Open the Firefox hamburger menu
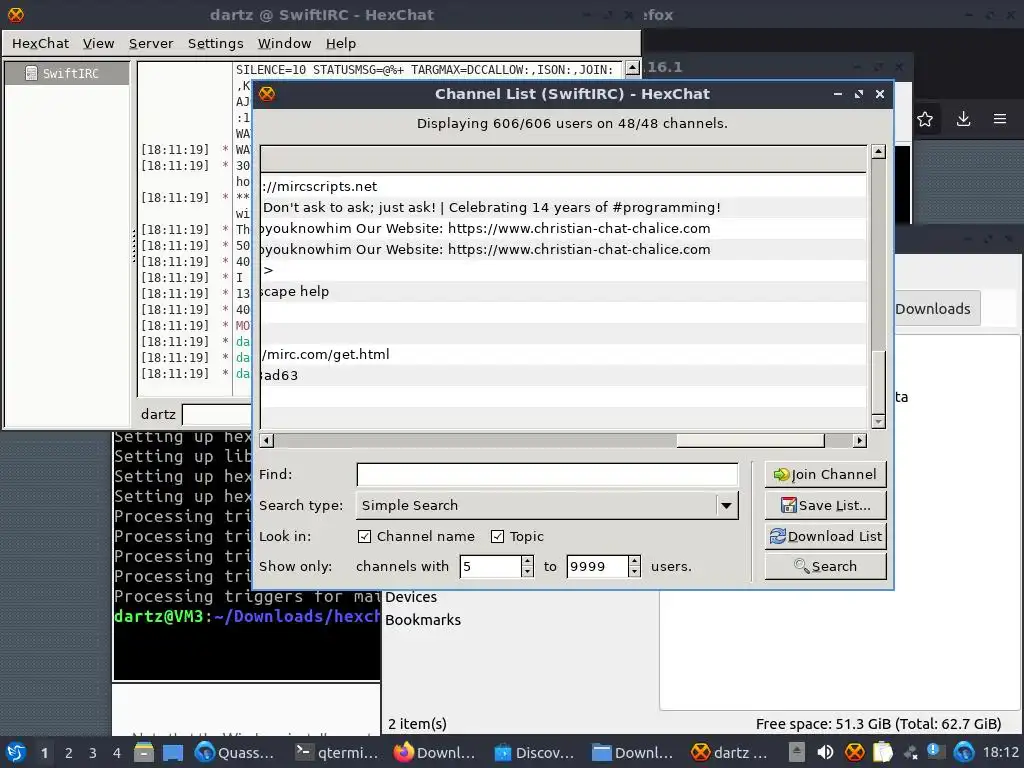Screen dimensions: 1024x768 coord(1000,119)
